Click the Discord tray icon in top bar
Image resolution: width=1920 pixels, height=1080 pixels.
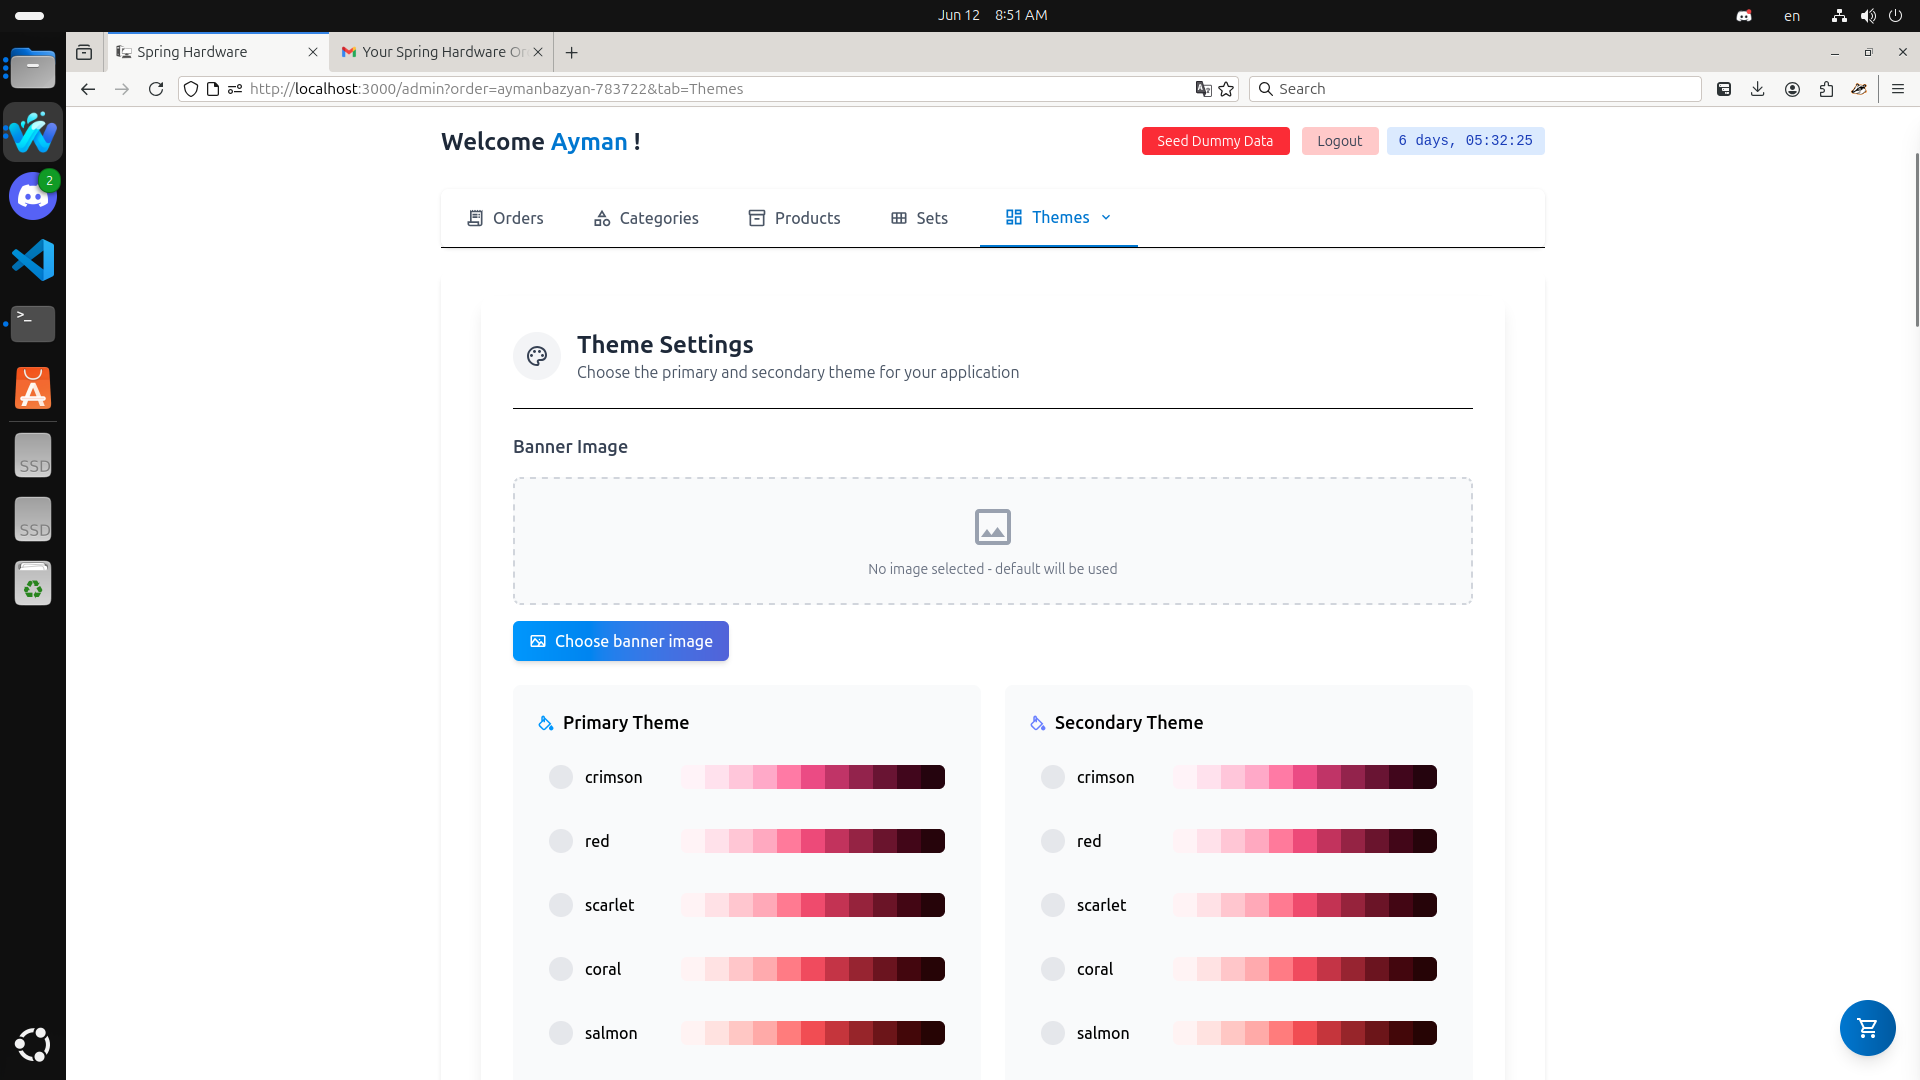click(1744, 16)
